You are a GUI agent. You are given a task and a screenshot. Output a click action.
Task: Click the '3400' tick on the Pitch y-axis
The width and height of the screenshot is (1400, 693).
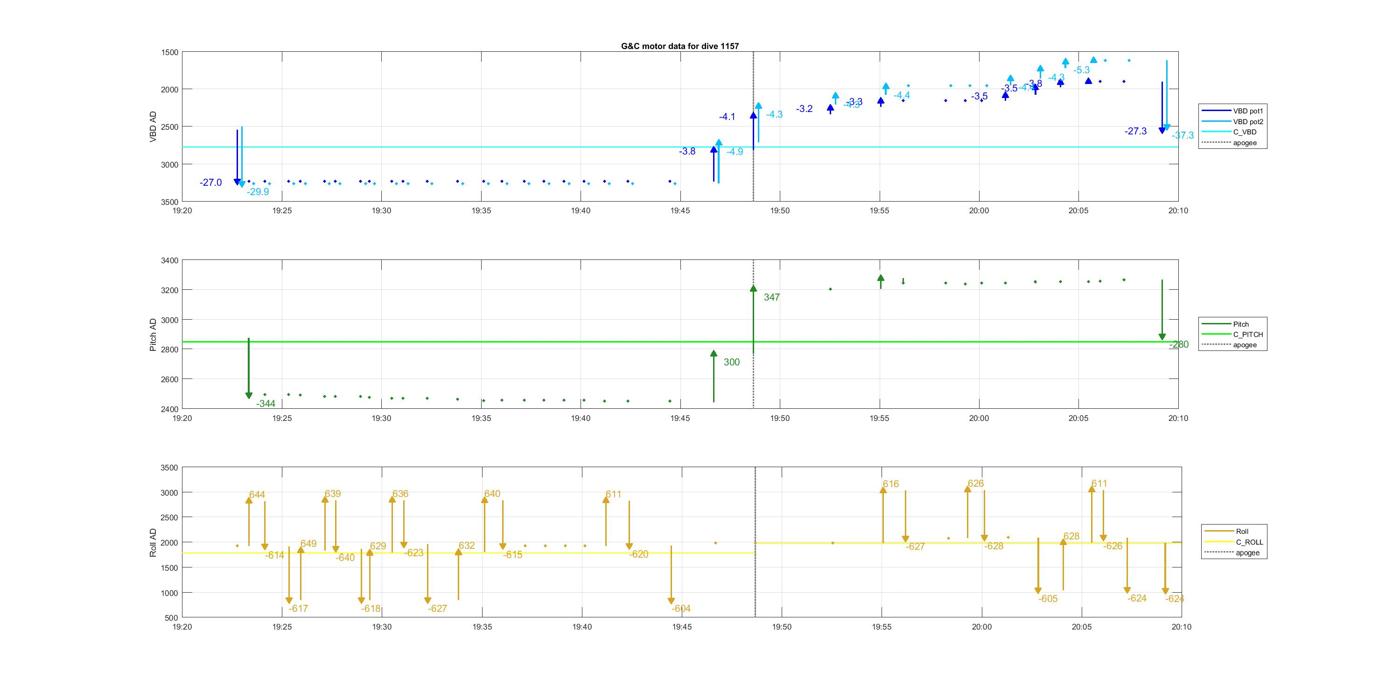(169, 260)
